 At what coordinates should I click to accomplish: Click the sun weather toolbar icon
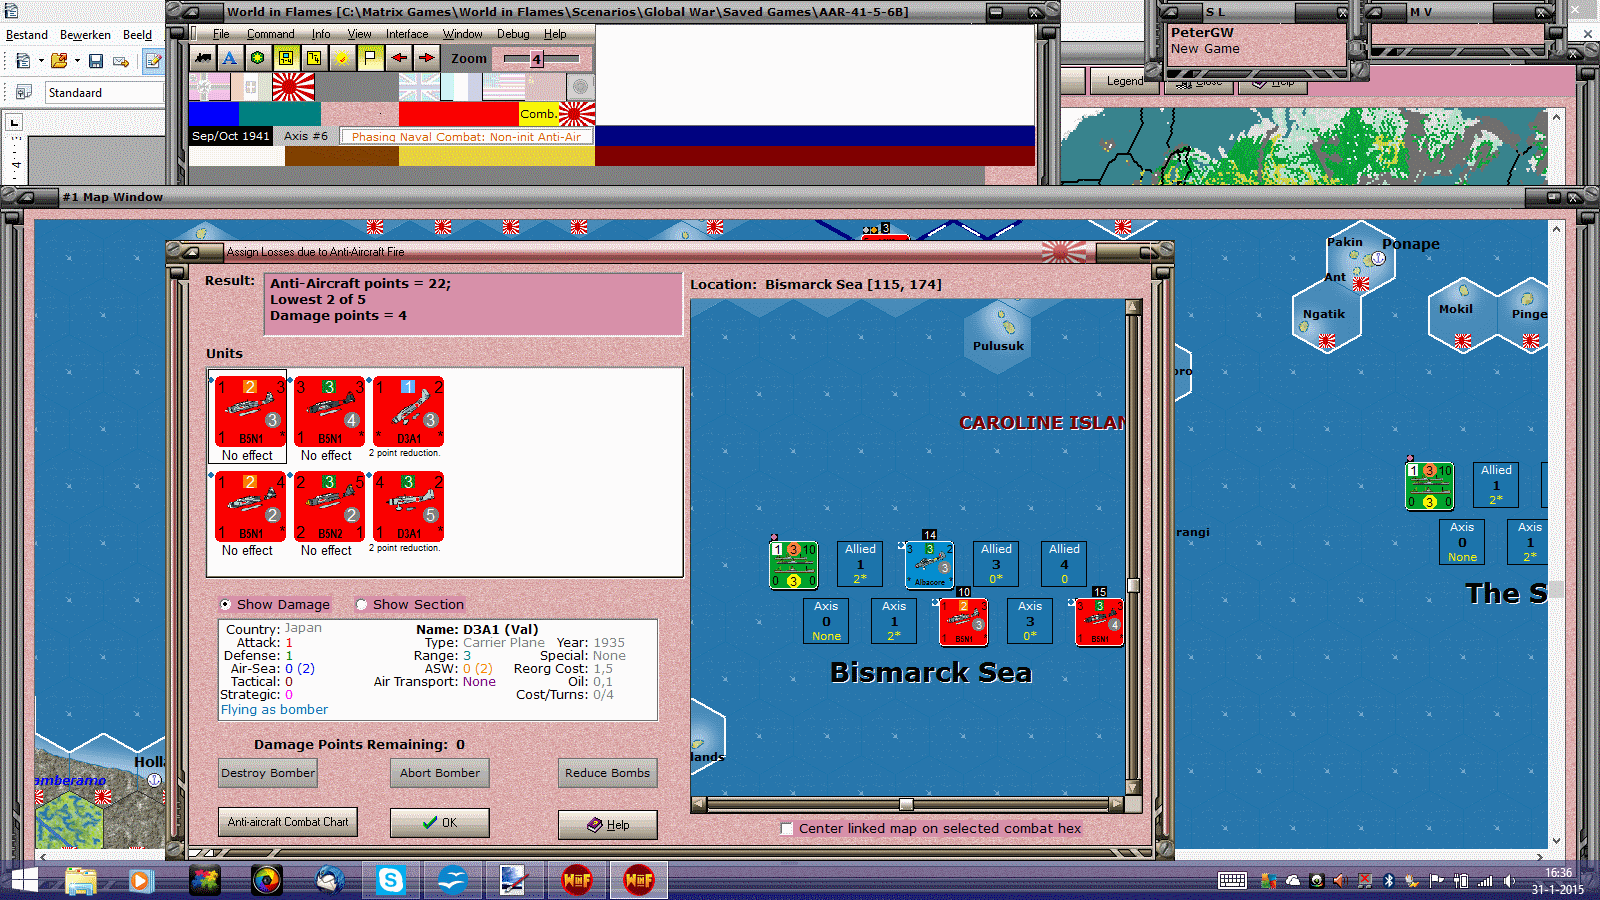click(x=342, y=58)
